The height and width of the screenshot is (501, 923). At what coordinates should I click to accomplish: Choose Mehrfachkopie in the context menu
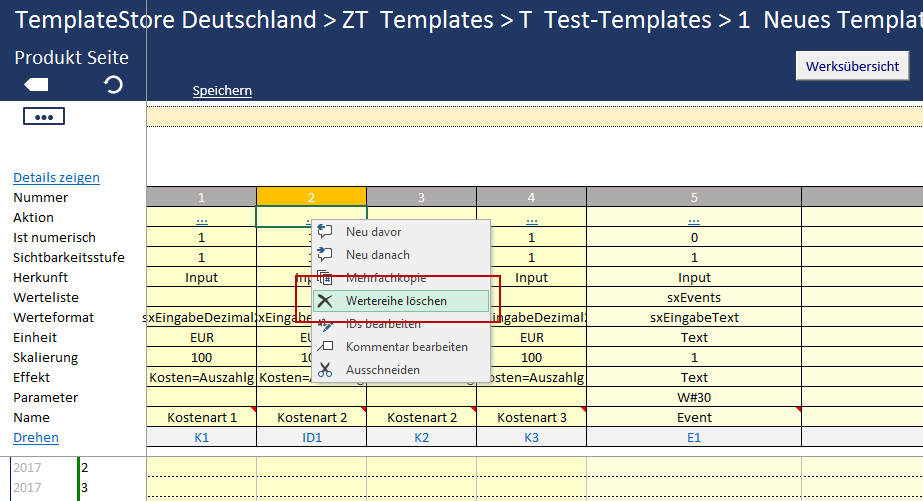coord(385,278)
